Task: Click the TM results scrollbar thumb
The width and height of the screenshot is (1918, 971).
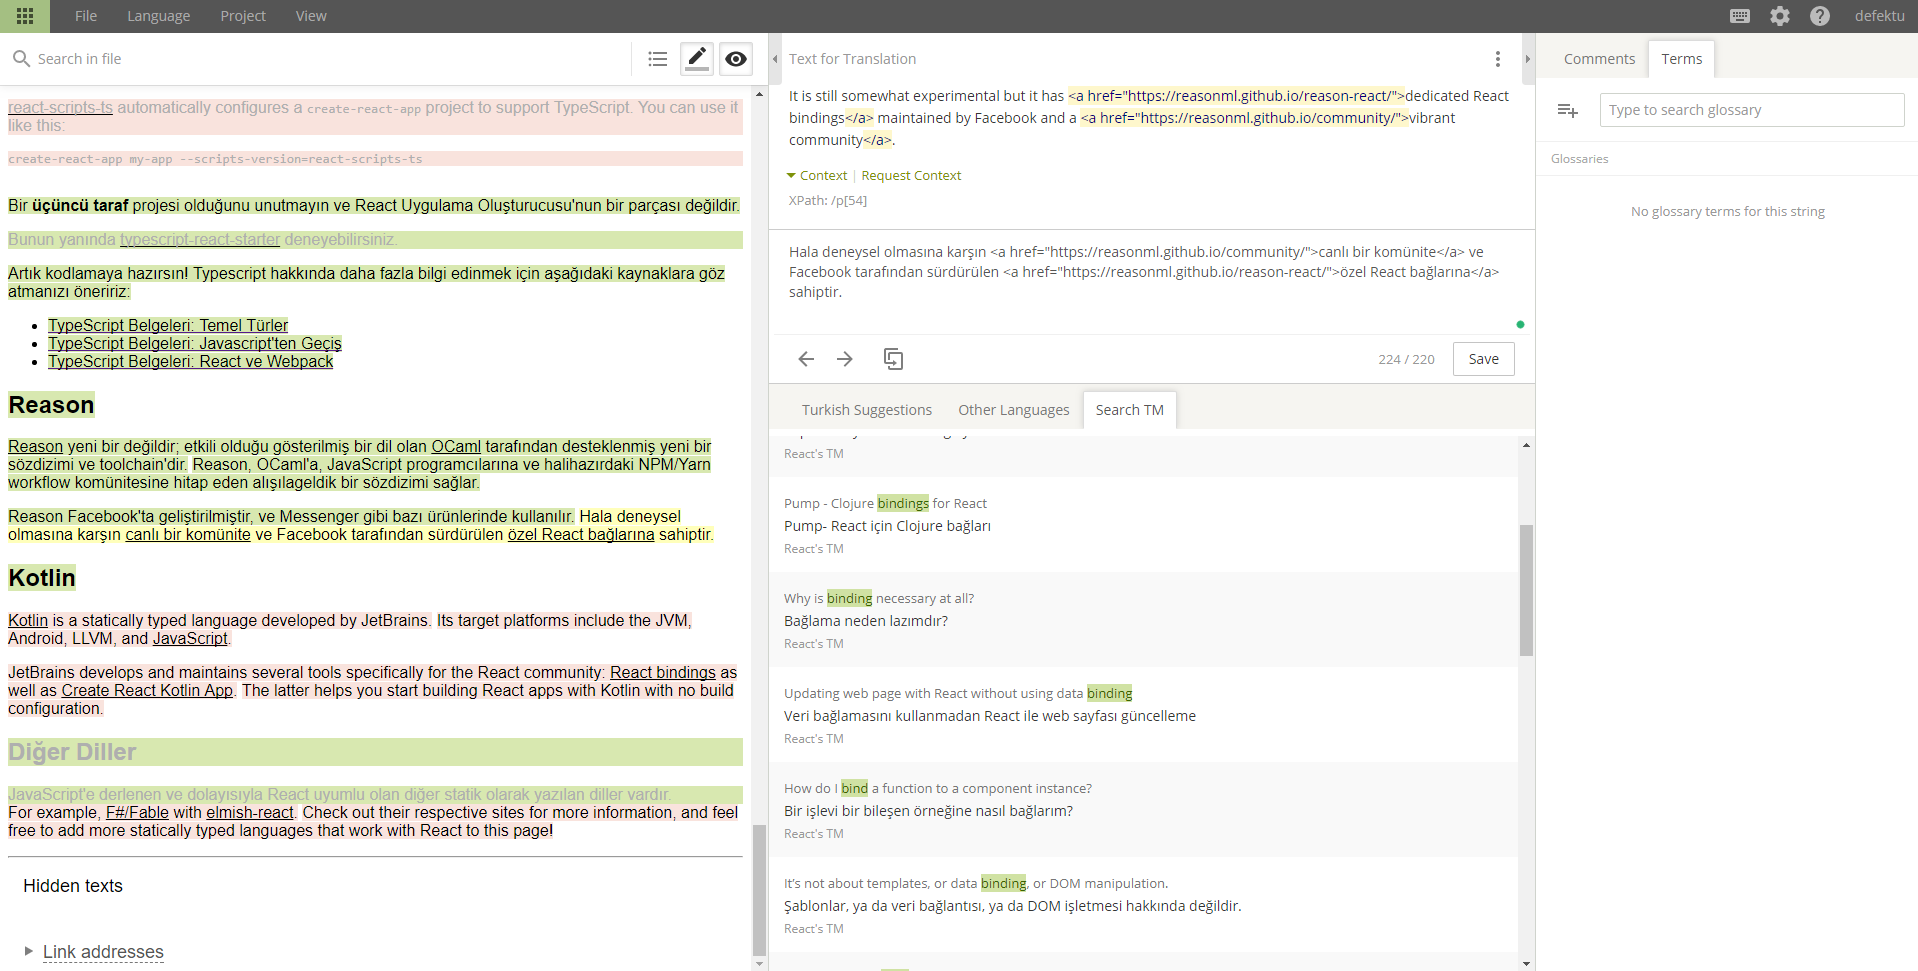Action: 1526,590
